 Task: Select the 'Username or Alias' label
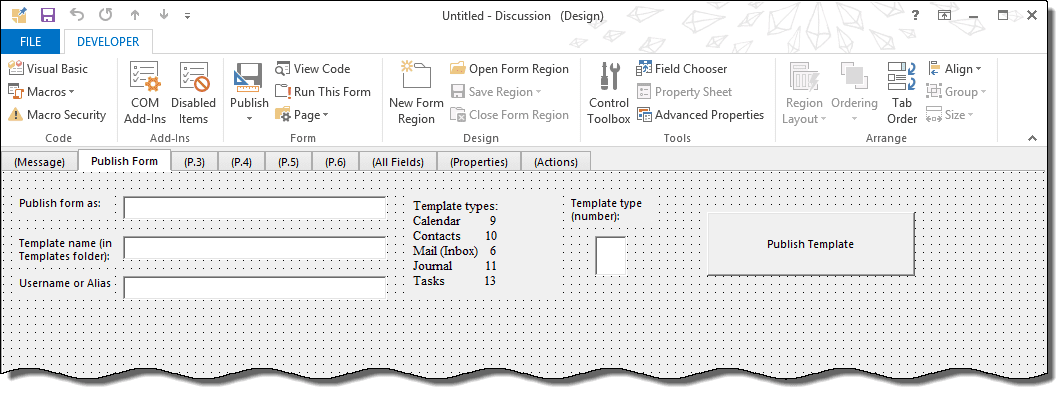(65, 283)
